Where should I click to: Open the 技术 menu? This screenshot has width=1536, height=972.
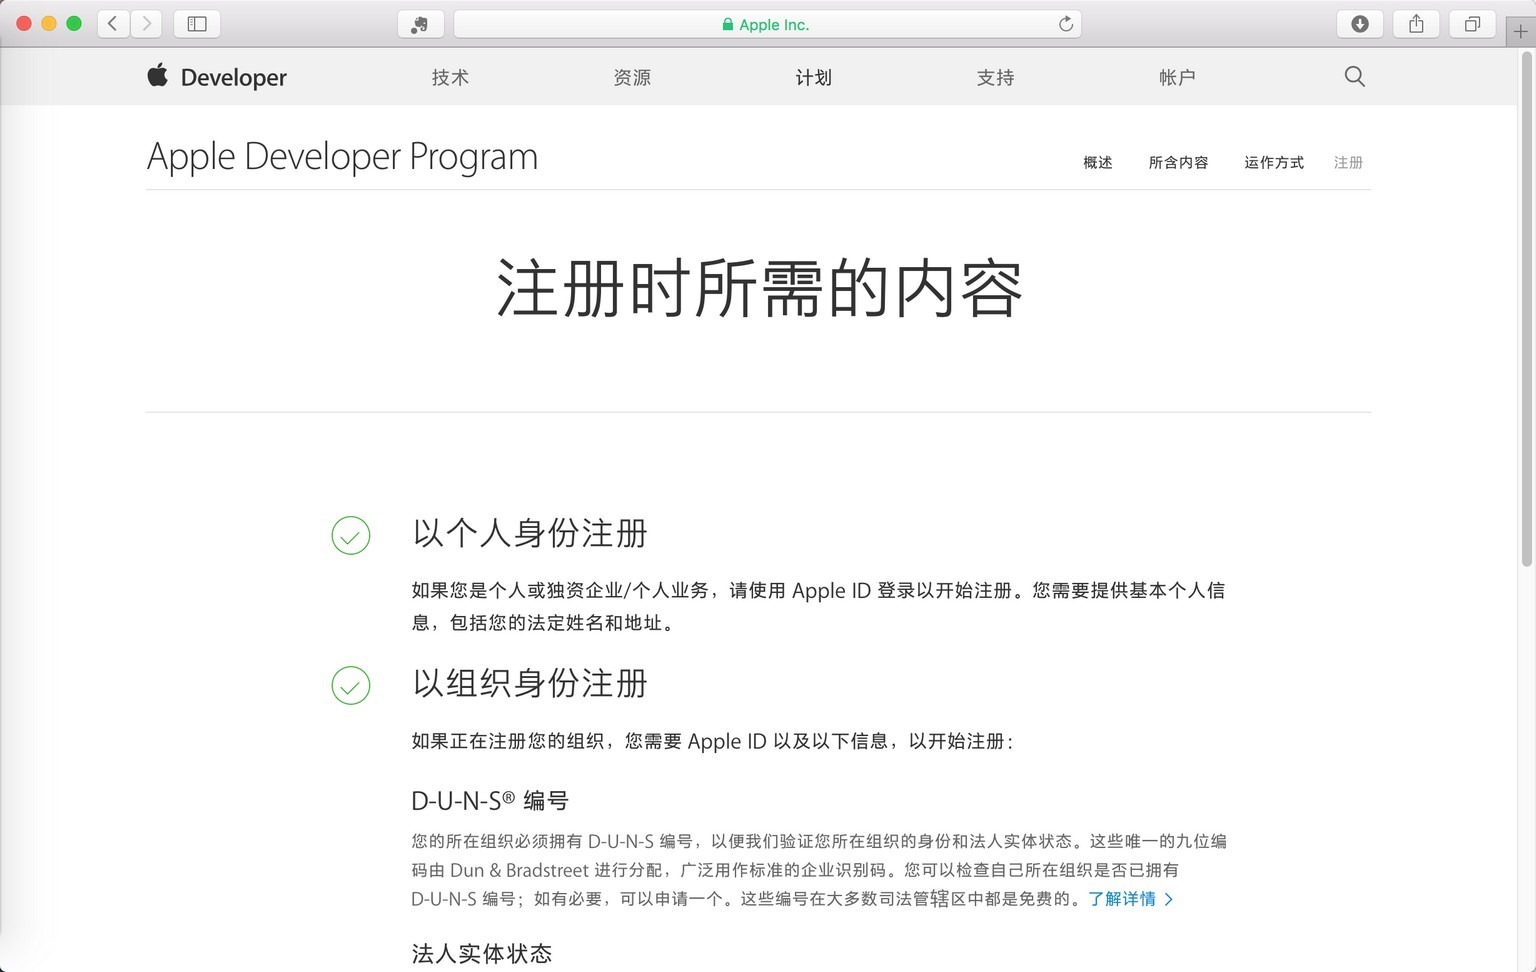(450, 78)
